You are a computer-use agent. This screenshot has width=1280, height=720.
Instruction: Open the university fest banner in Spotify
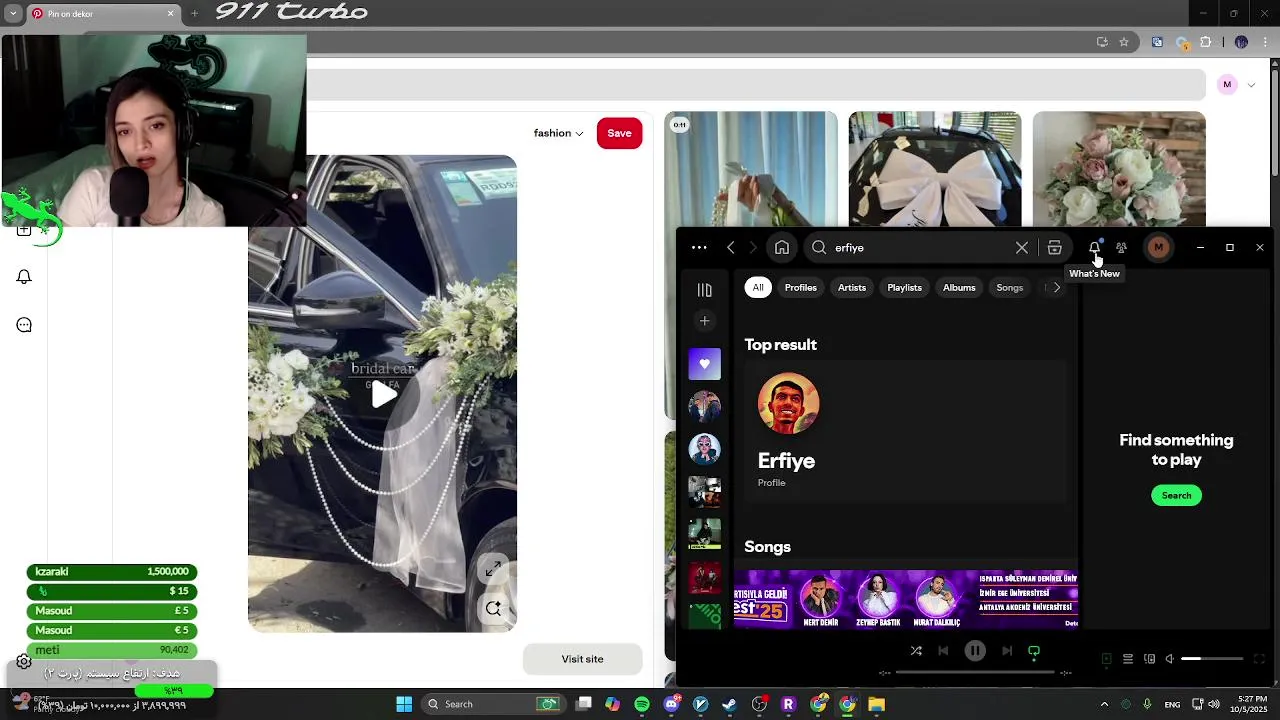click(x=906, y=599)
